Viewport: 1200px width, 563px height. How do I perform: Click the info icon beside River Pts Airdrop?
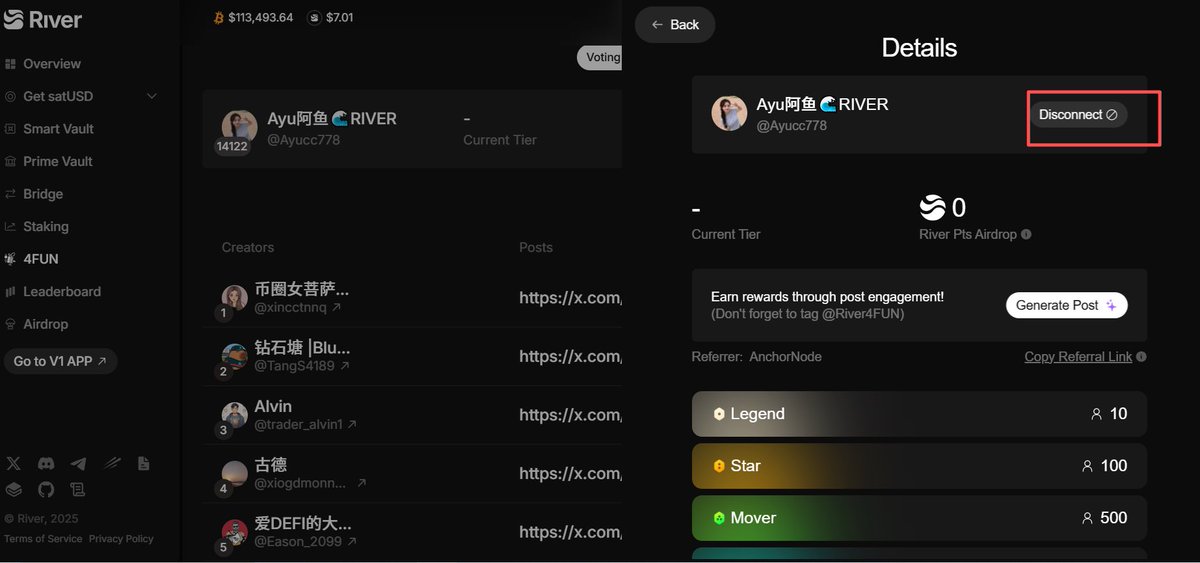coord(1026,235)
